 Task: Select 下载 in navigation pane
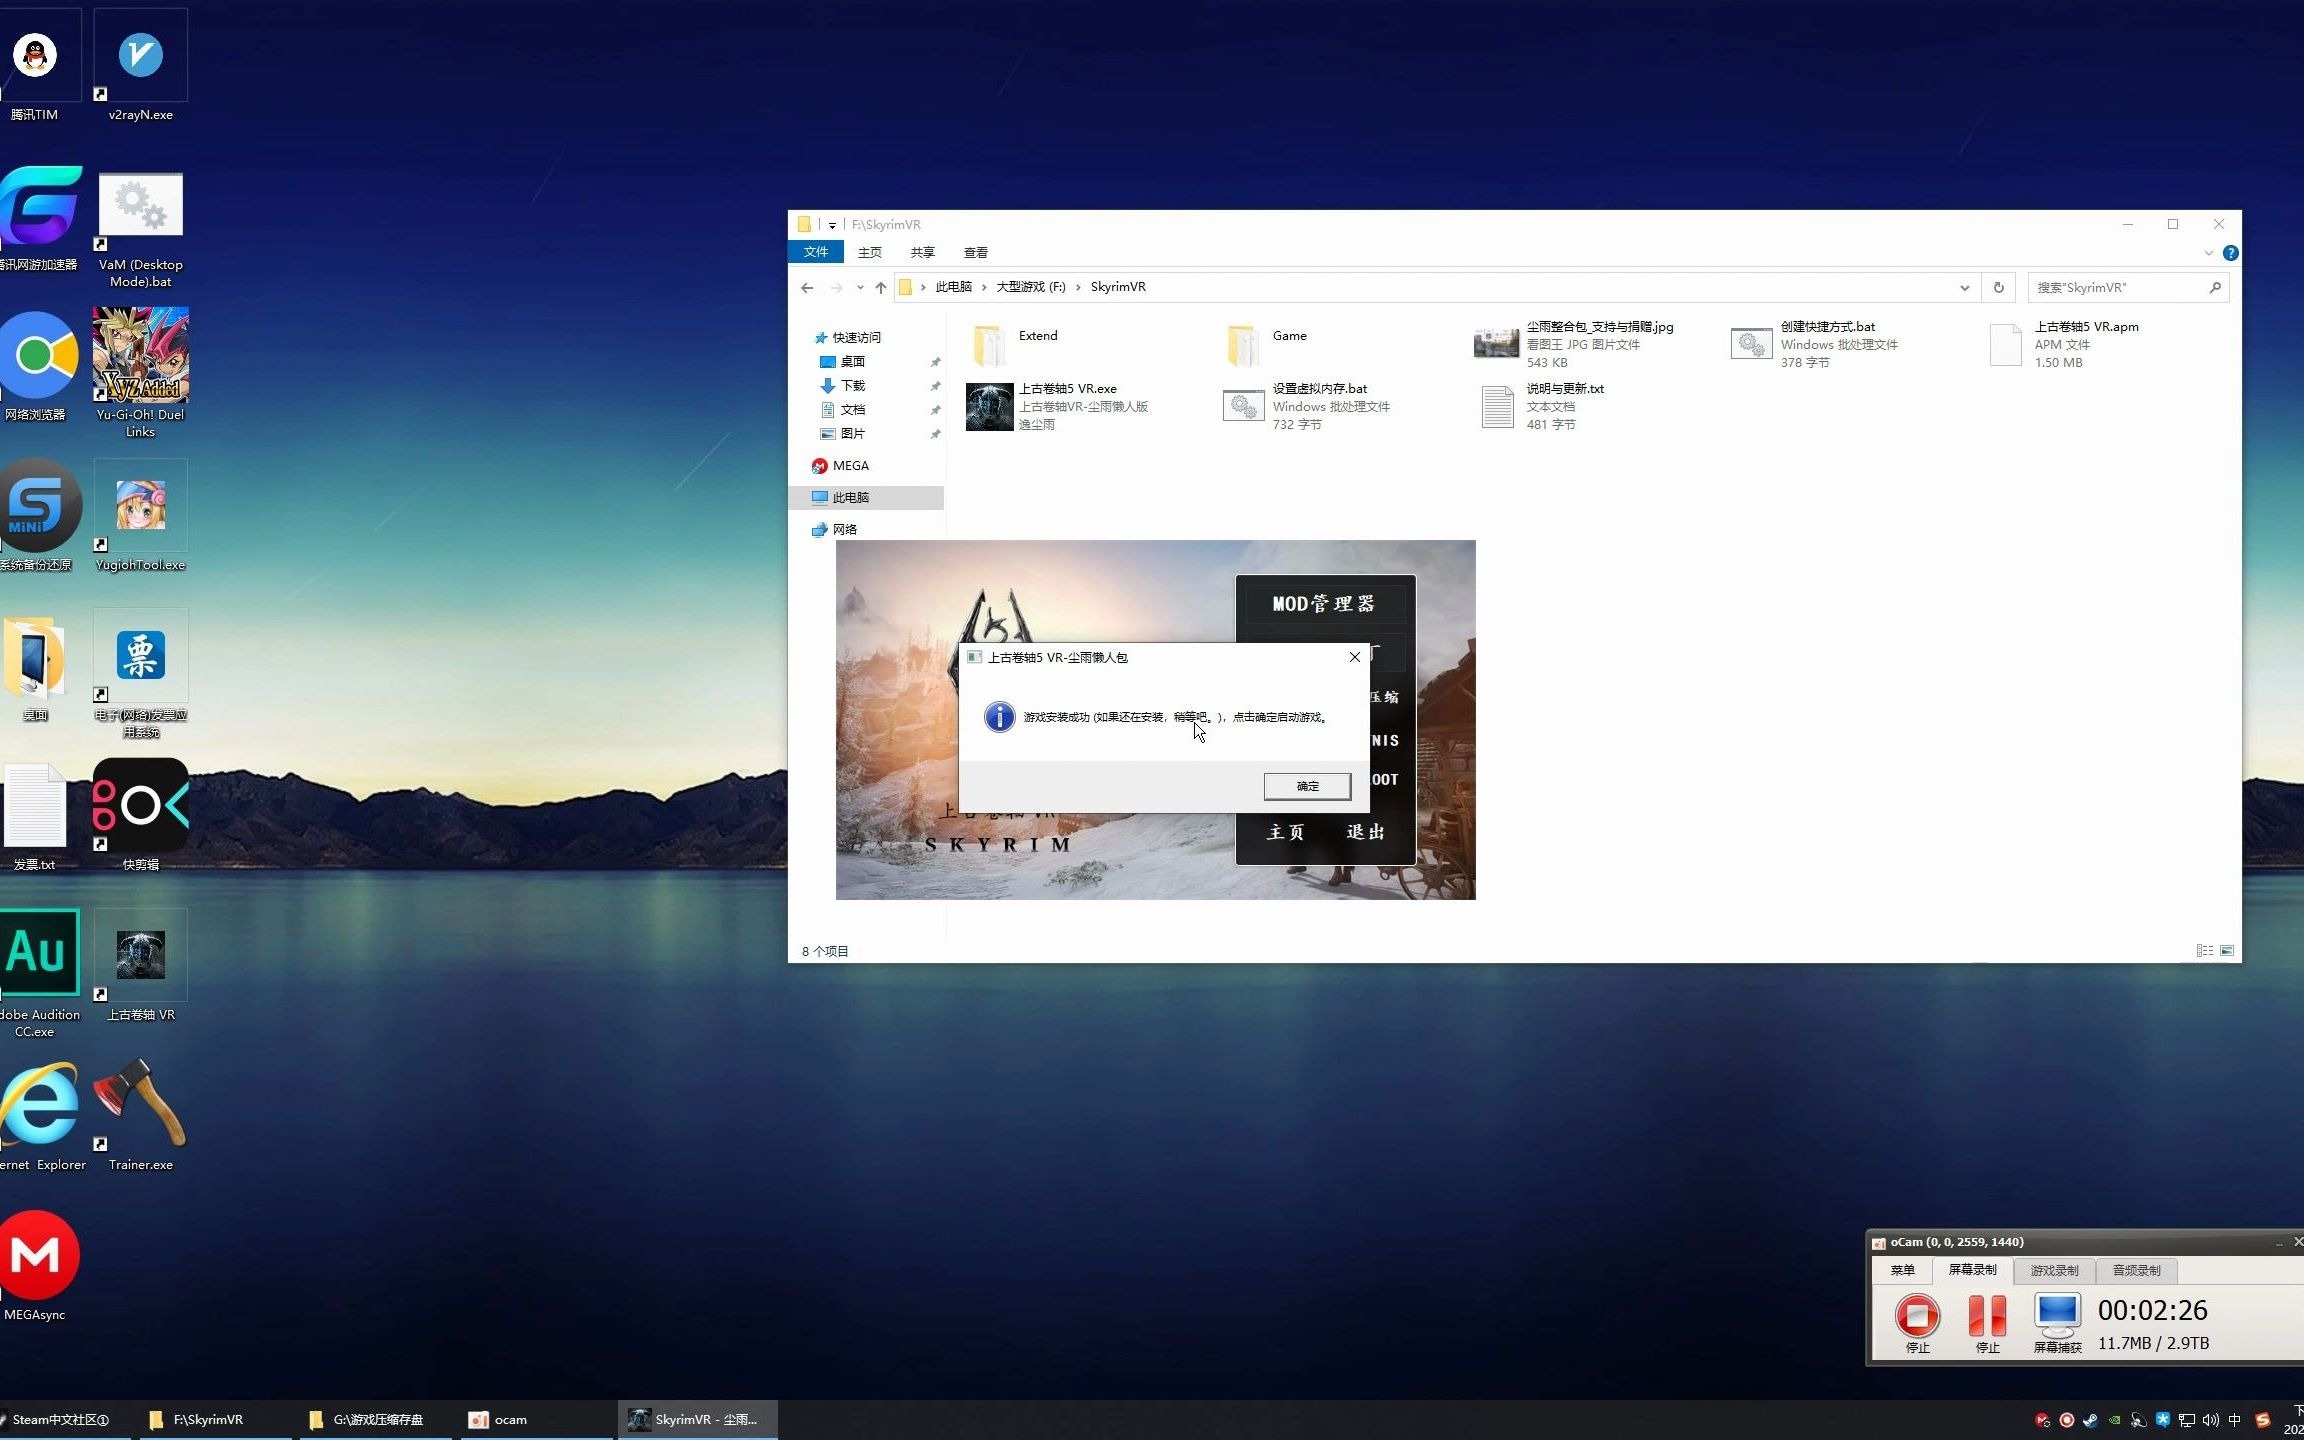point(852,386)
